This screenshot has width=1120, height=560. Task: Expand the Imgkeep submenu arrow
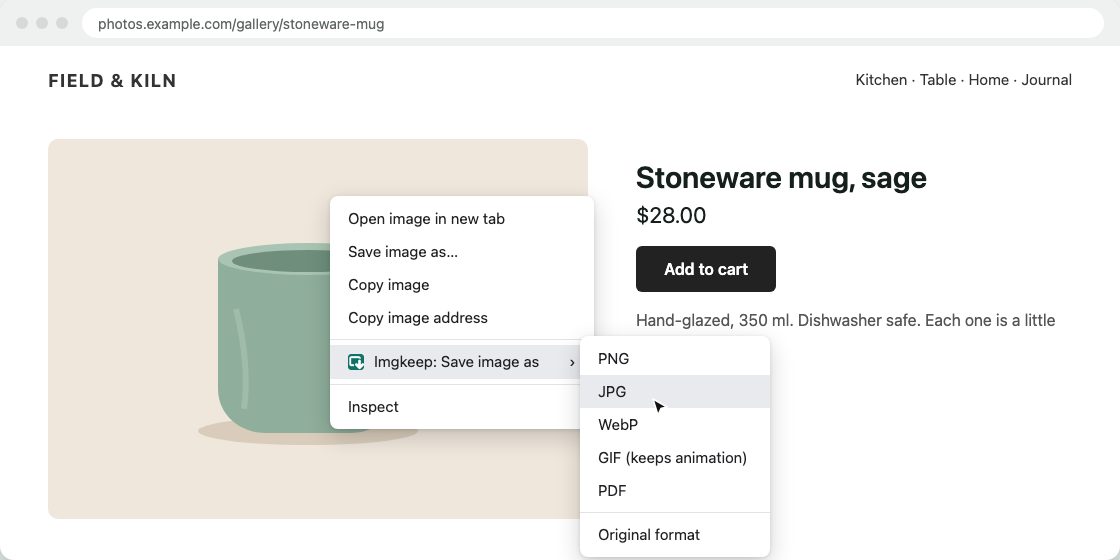(x=571, y=363)
